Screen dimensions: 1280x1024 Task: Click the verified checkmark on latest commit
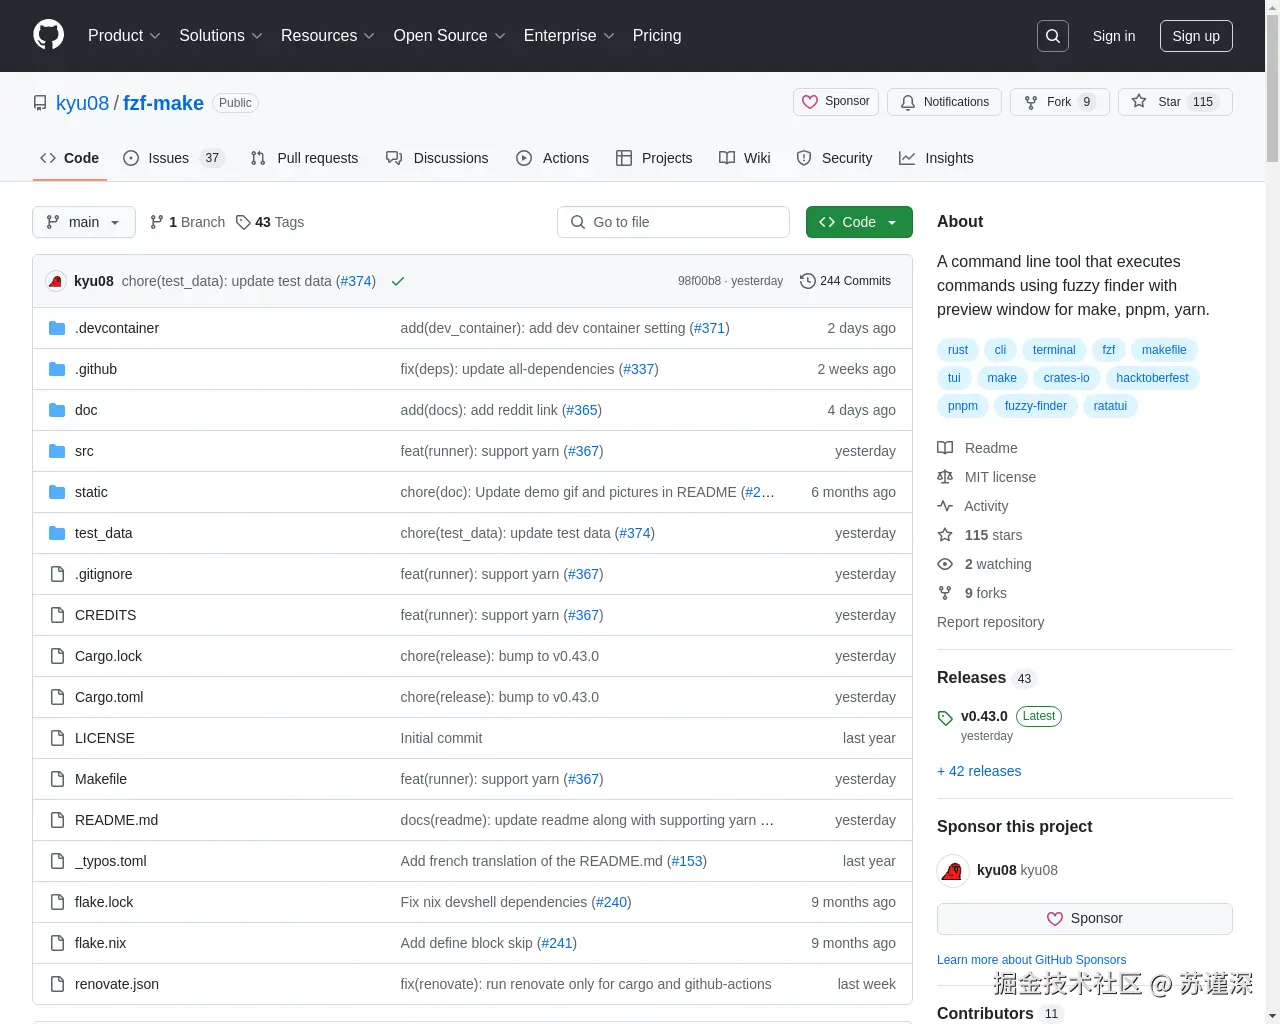click(x=397, y=281)
